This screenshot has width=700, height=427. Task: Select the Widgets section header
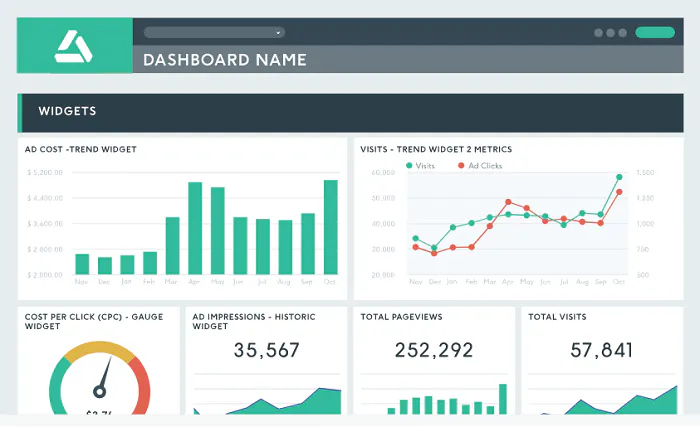point(67,112)
